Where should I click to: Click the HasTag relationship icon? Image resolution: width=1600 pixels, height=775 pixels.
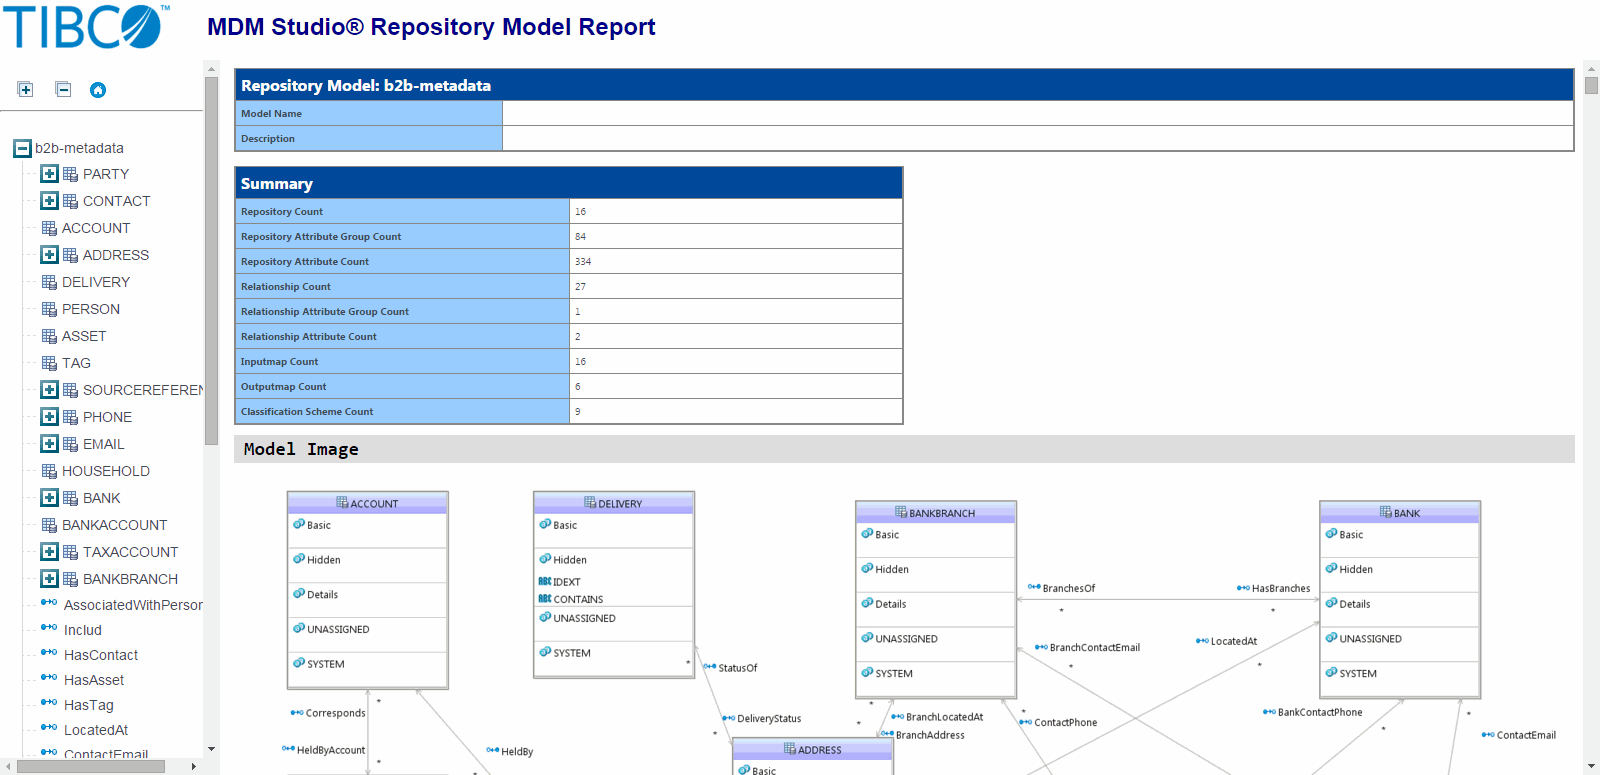coord(49,702)
